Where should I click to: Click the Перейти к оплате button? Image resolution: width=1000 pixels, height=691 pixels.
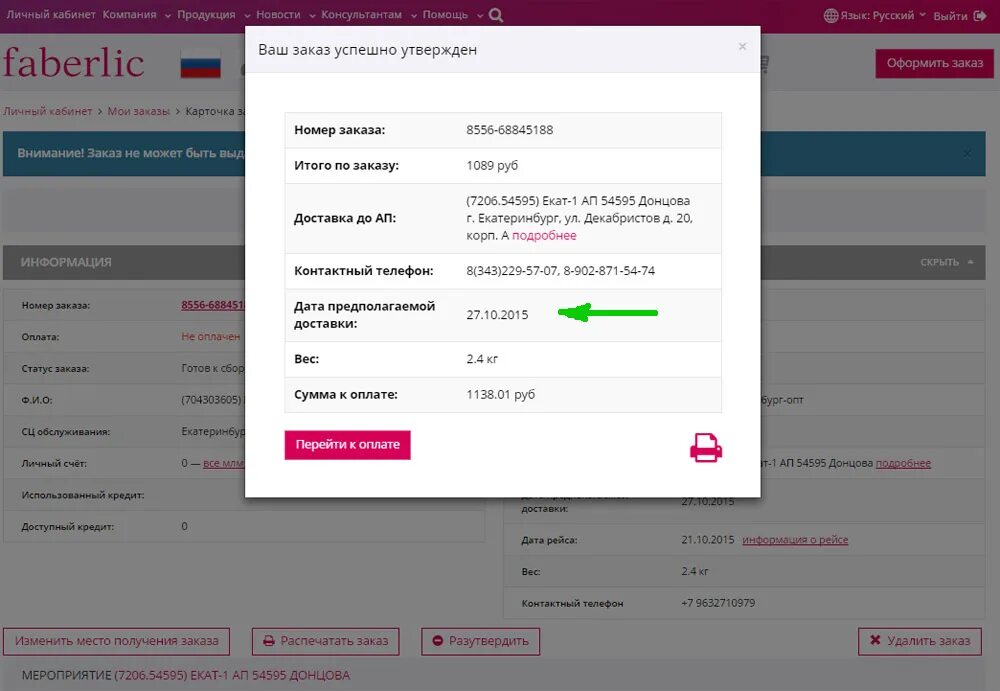click(x=347, y=445)
